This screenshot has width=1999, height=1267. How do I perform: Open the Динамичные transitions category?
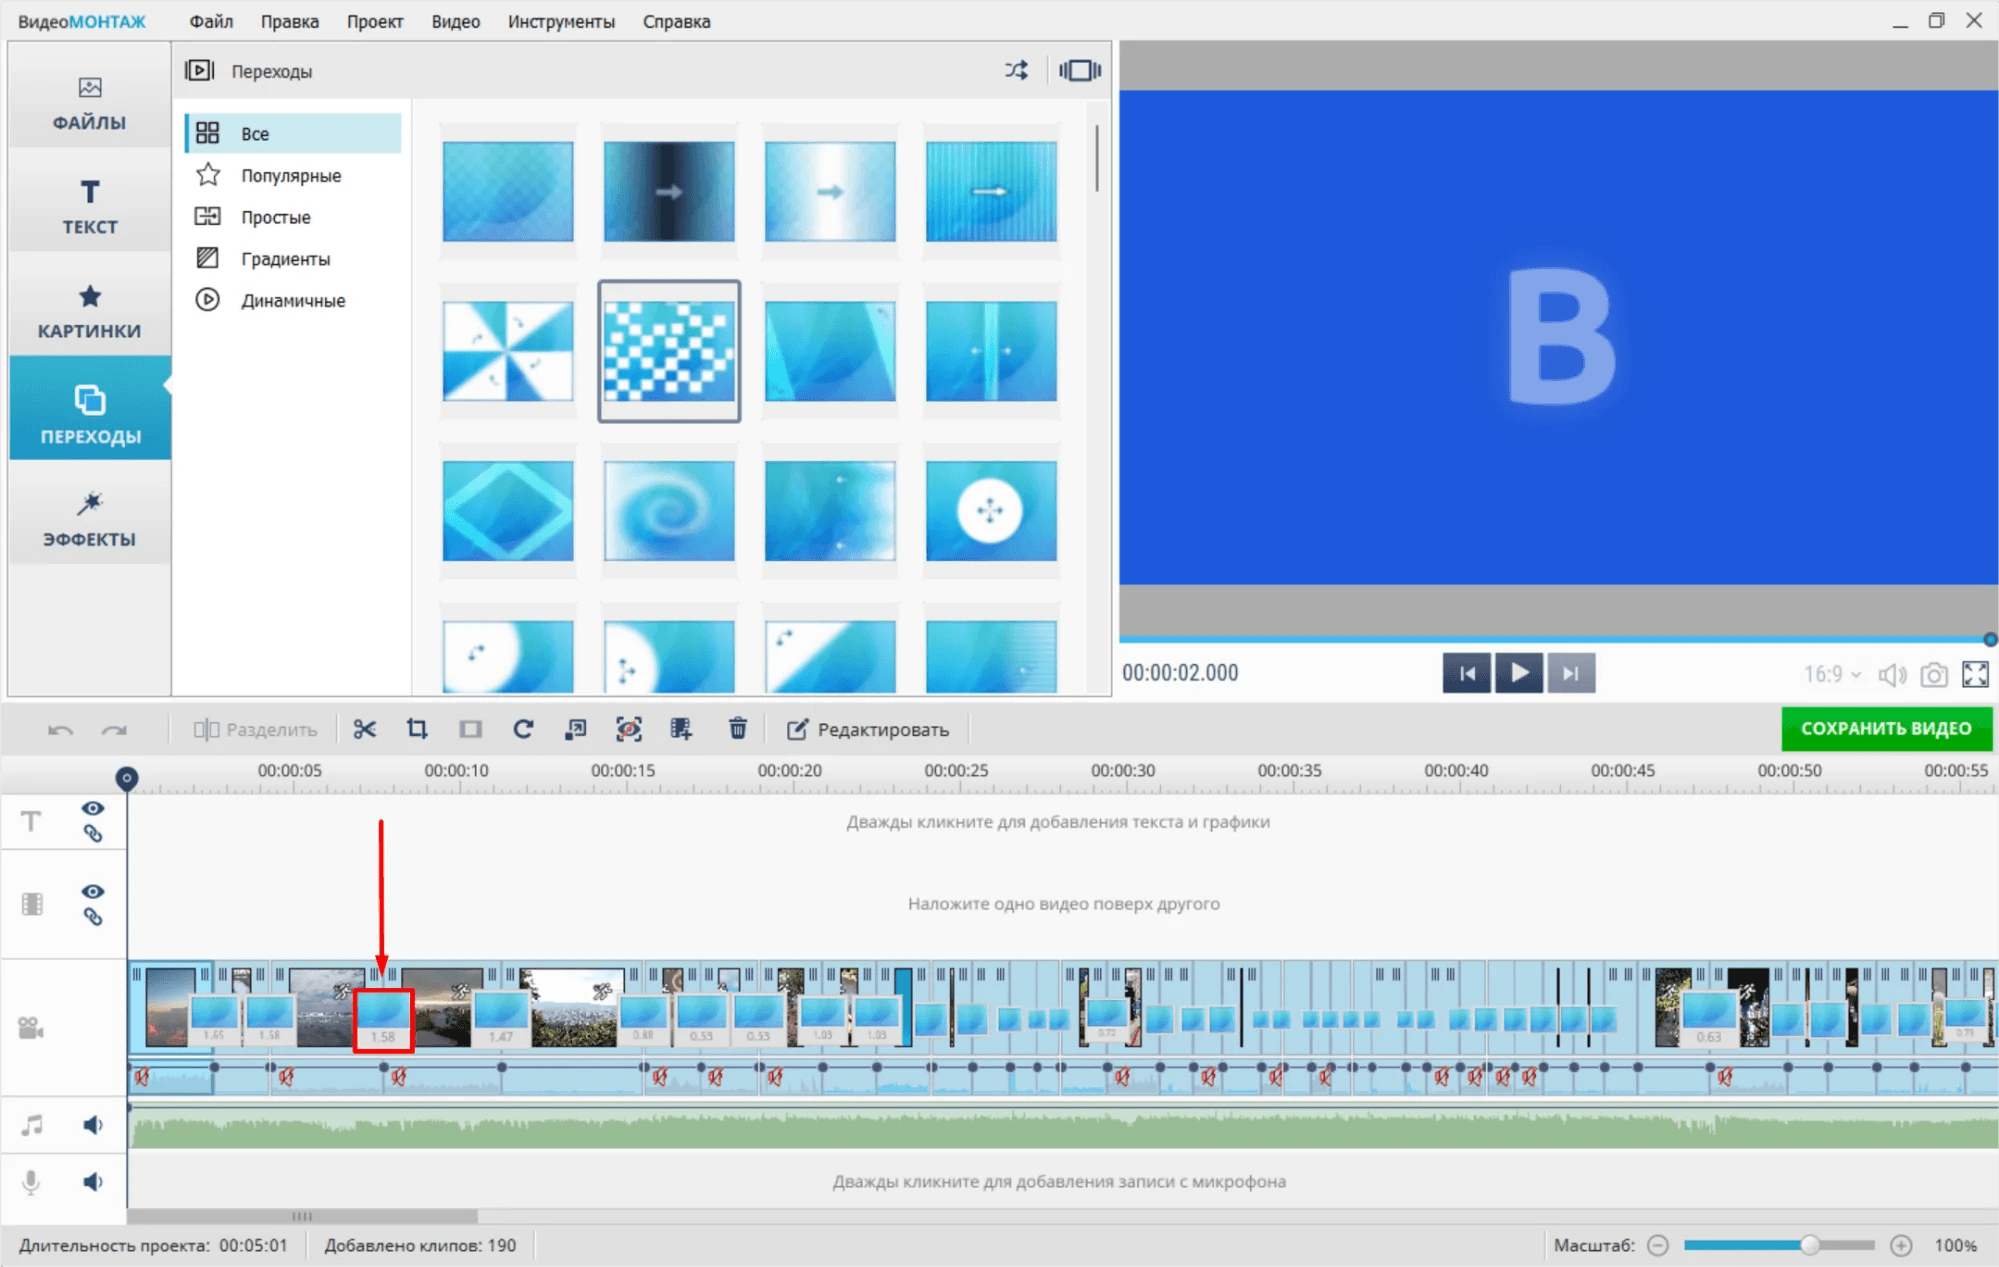pos(292,301)
